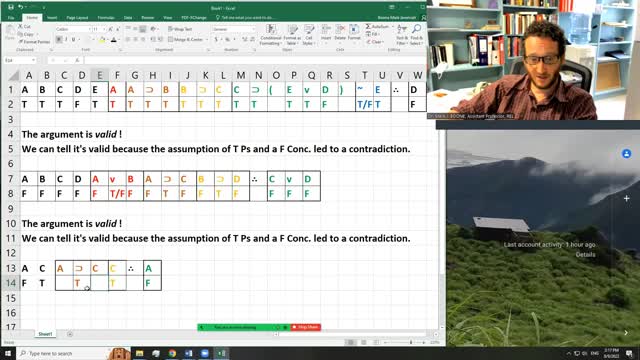640x360 pixels.
Task: Switch to the Insert ribbon tab
Action: point(52,18)
